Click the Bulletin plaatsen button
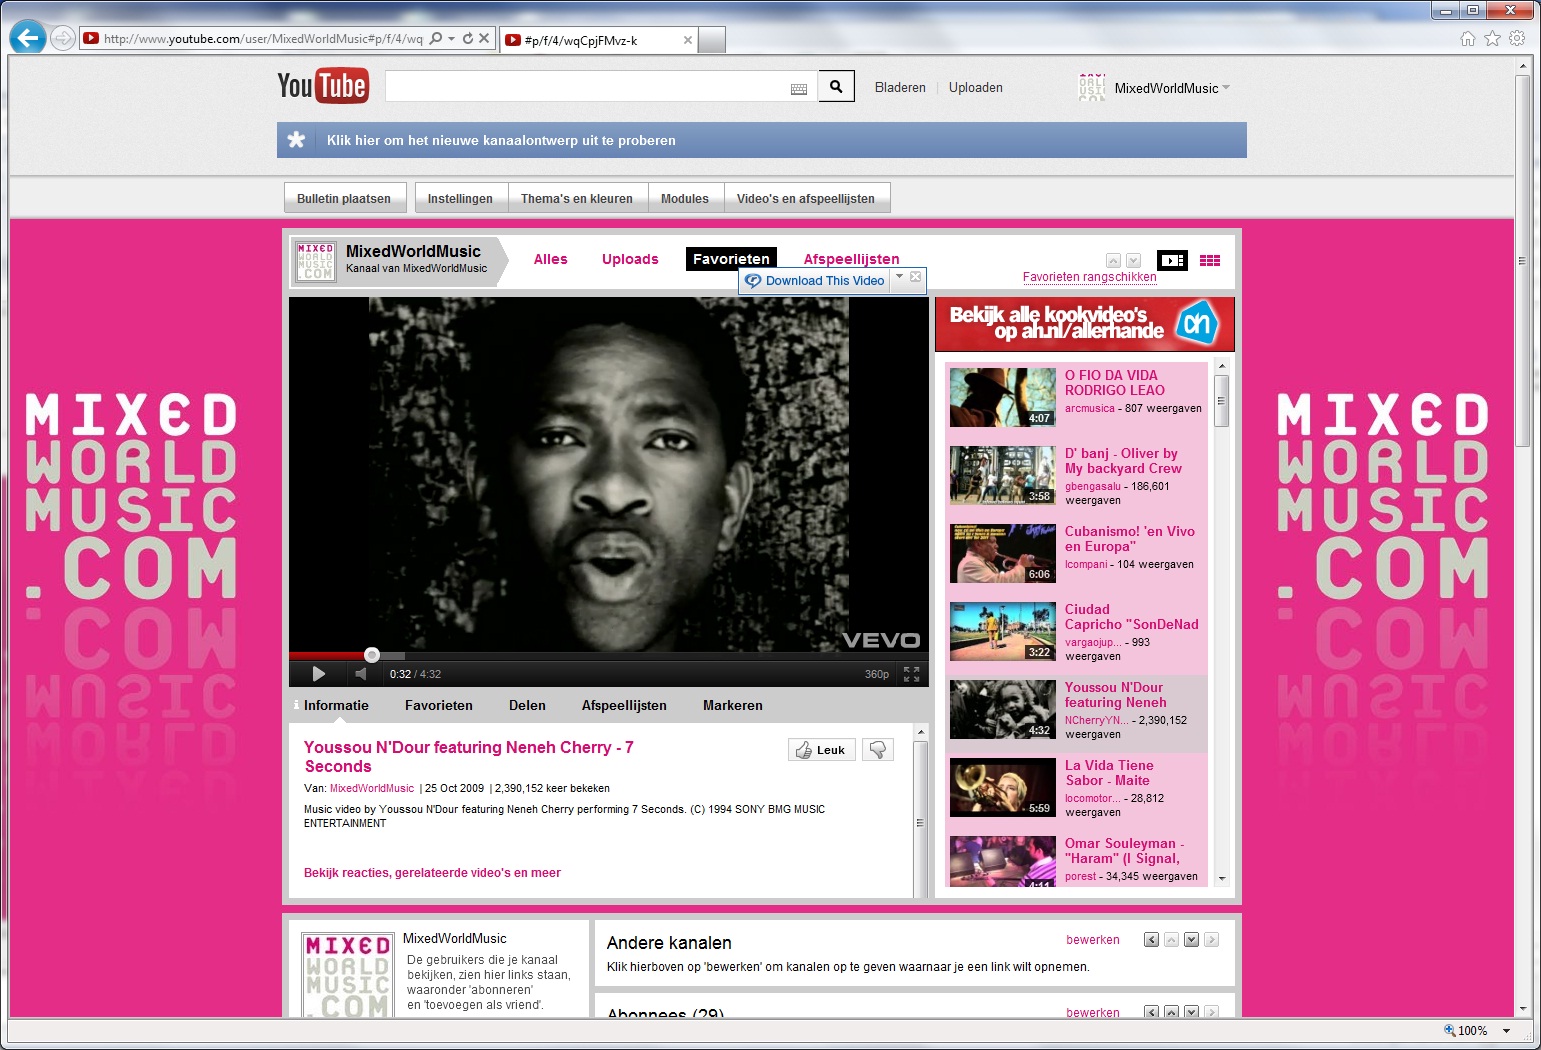Viewport: 1541px width, 1050px height. click(x=344, y=198)
